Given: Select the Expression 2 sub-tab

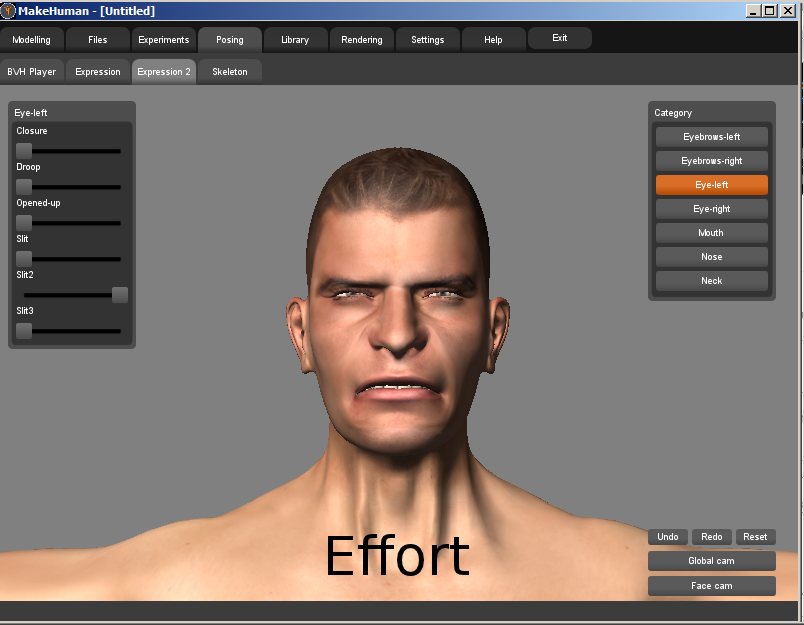Looking at the screenshot, I should click(x=164, y=71).
